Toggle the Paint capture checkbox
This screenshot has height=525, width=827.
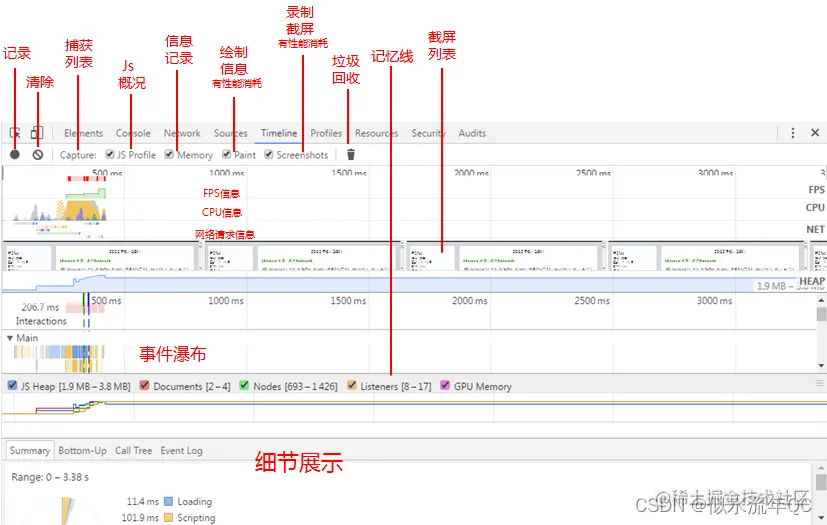pos(226,154)
